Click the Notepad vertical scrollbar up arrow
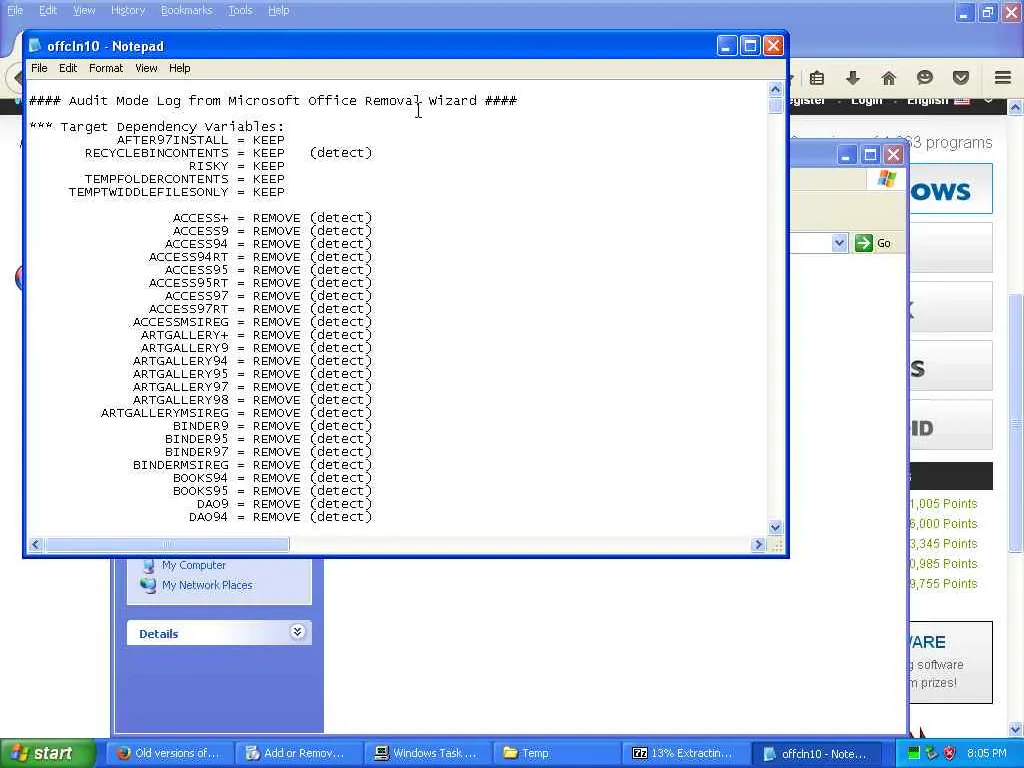1024x768 pixels. [x=775, y=89]
